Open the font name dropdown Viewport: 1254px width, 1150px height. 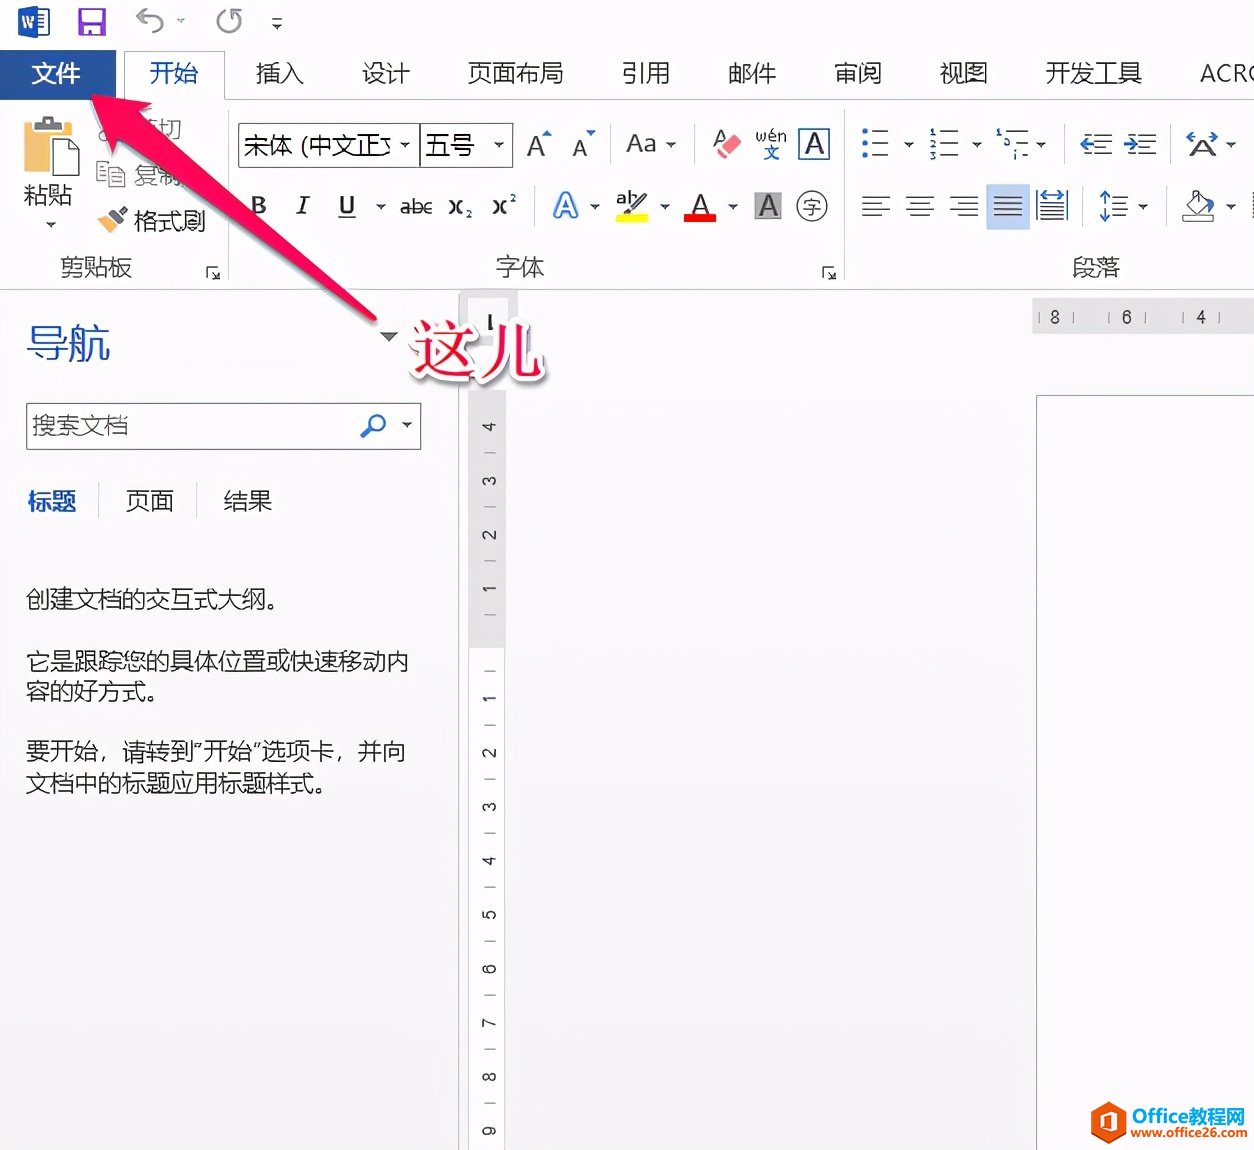pyautogui.click(x=406, y=144)
